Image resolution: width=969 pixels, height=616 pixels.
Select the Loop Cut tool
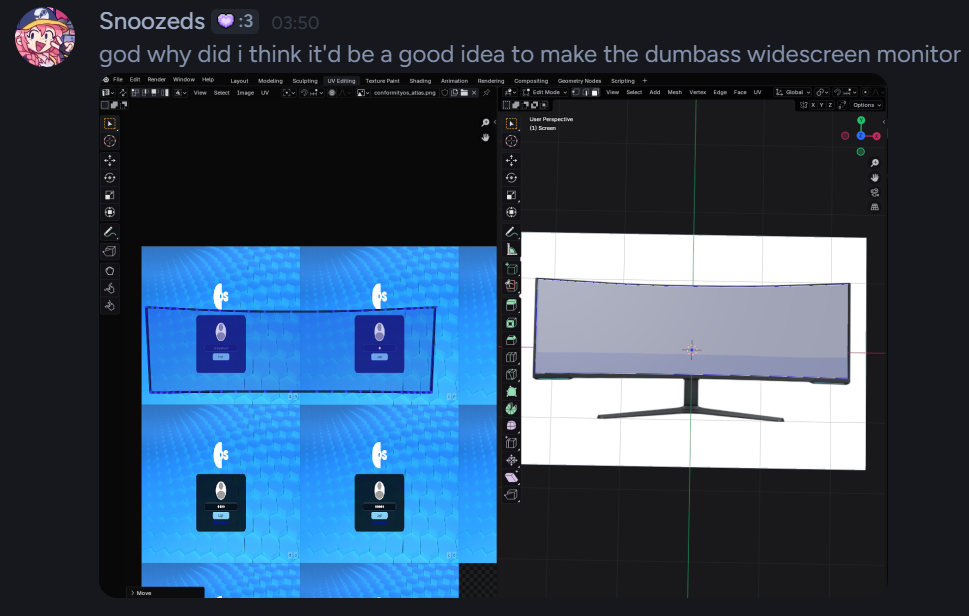click(511, 357)
